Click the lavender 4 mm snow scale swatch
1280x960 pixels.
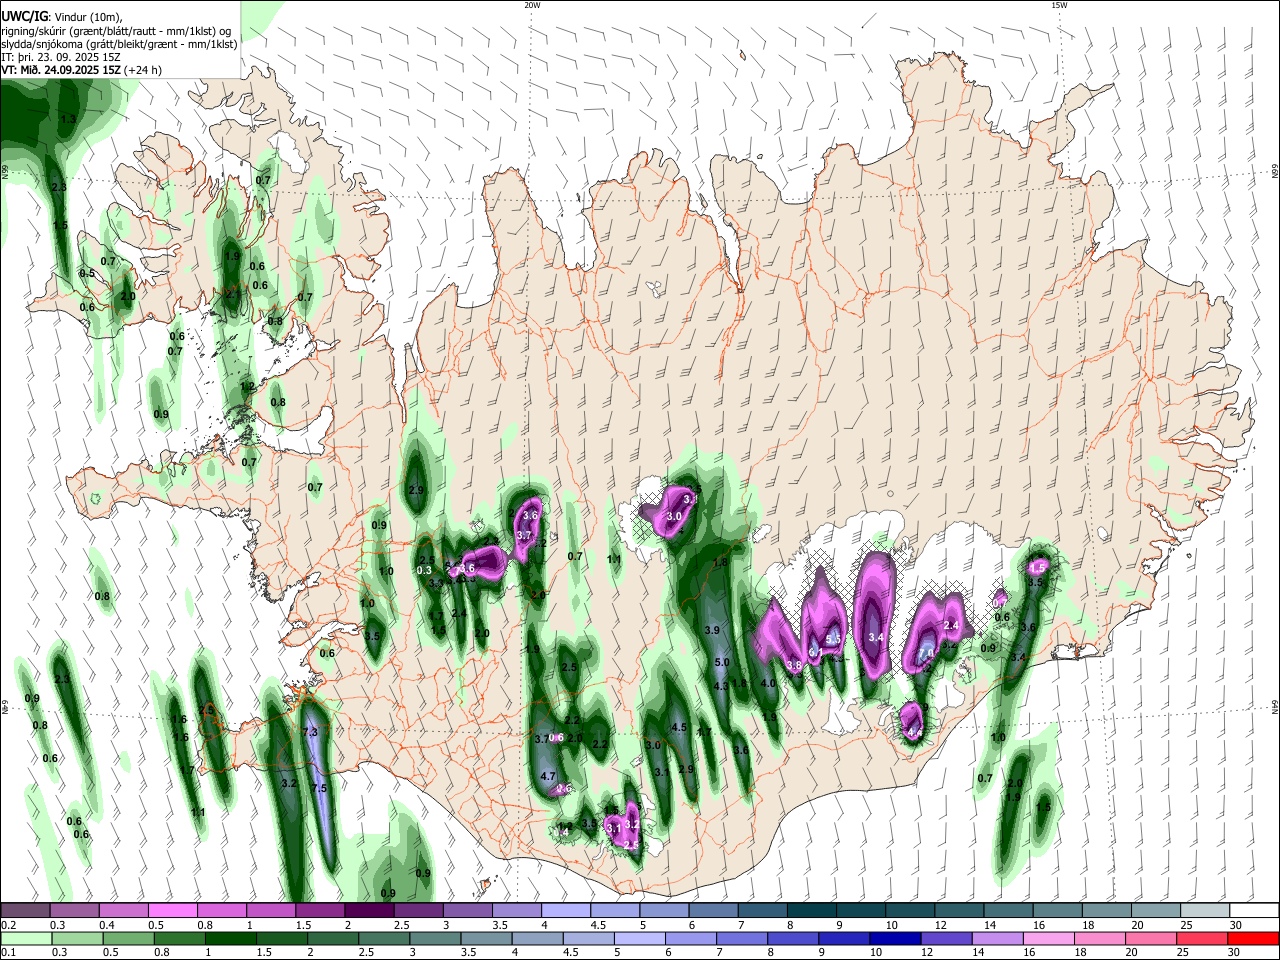(x=565, y=911)
